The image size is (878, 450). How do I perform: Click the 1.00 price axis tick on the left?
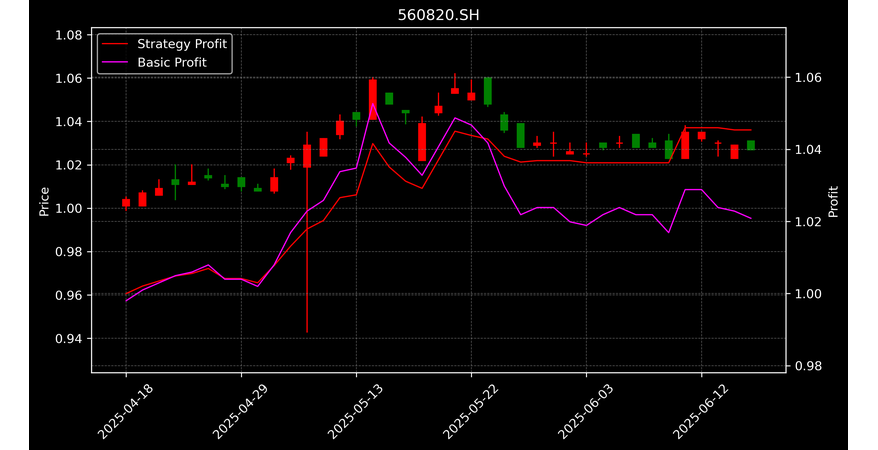(x=69, y=209)
